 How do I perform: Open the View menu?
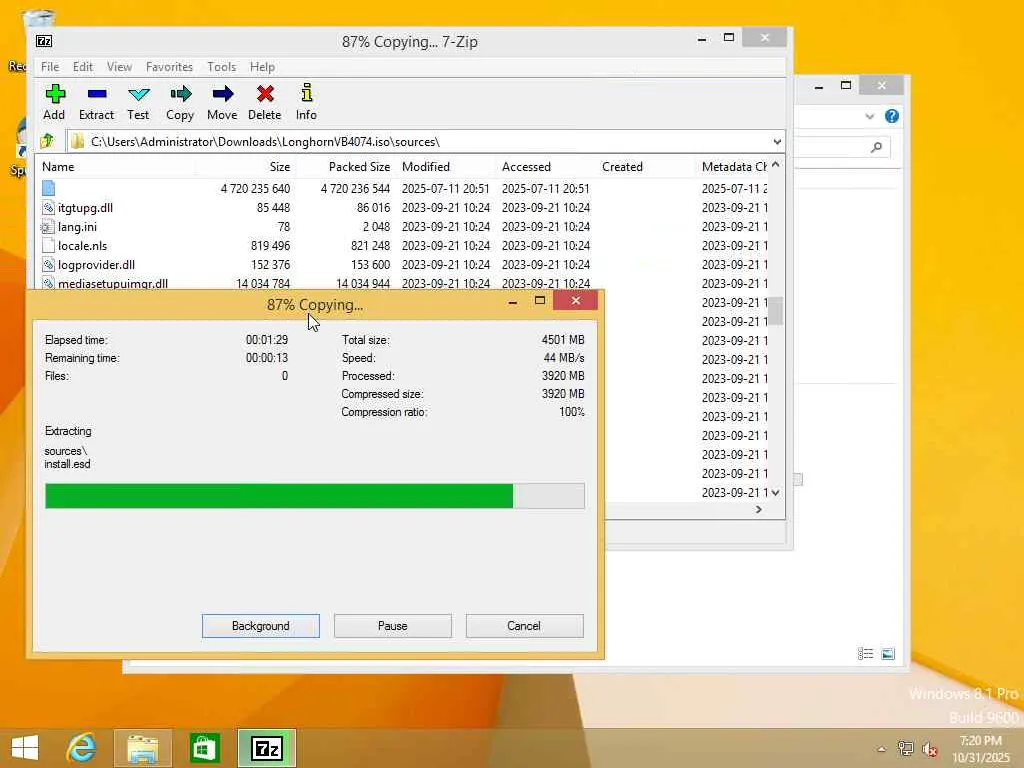[120, 67]
